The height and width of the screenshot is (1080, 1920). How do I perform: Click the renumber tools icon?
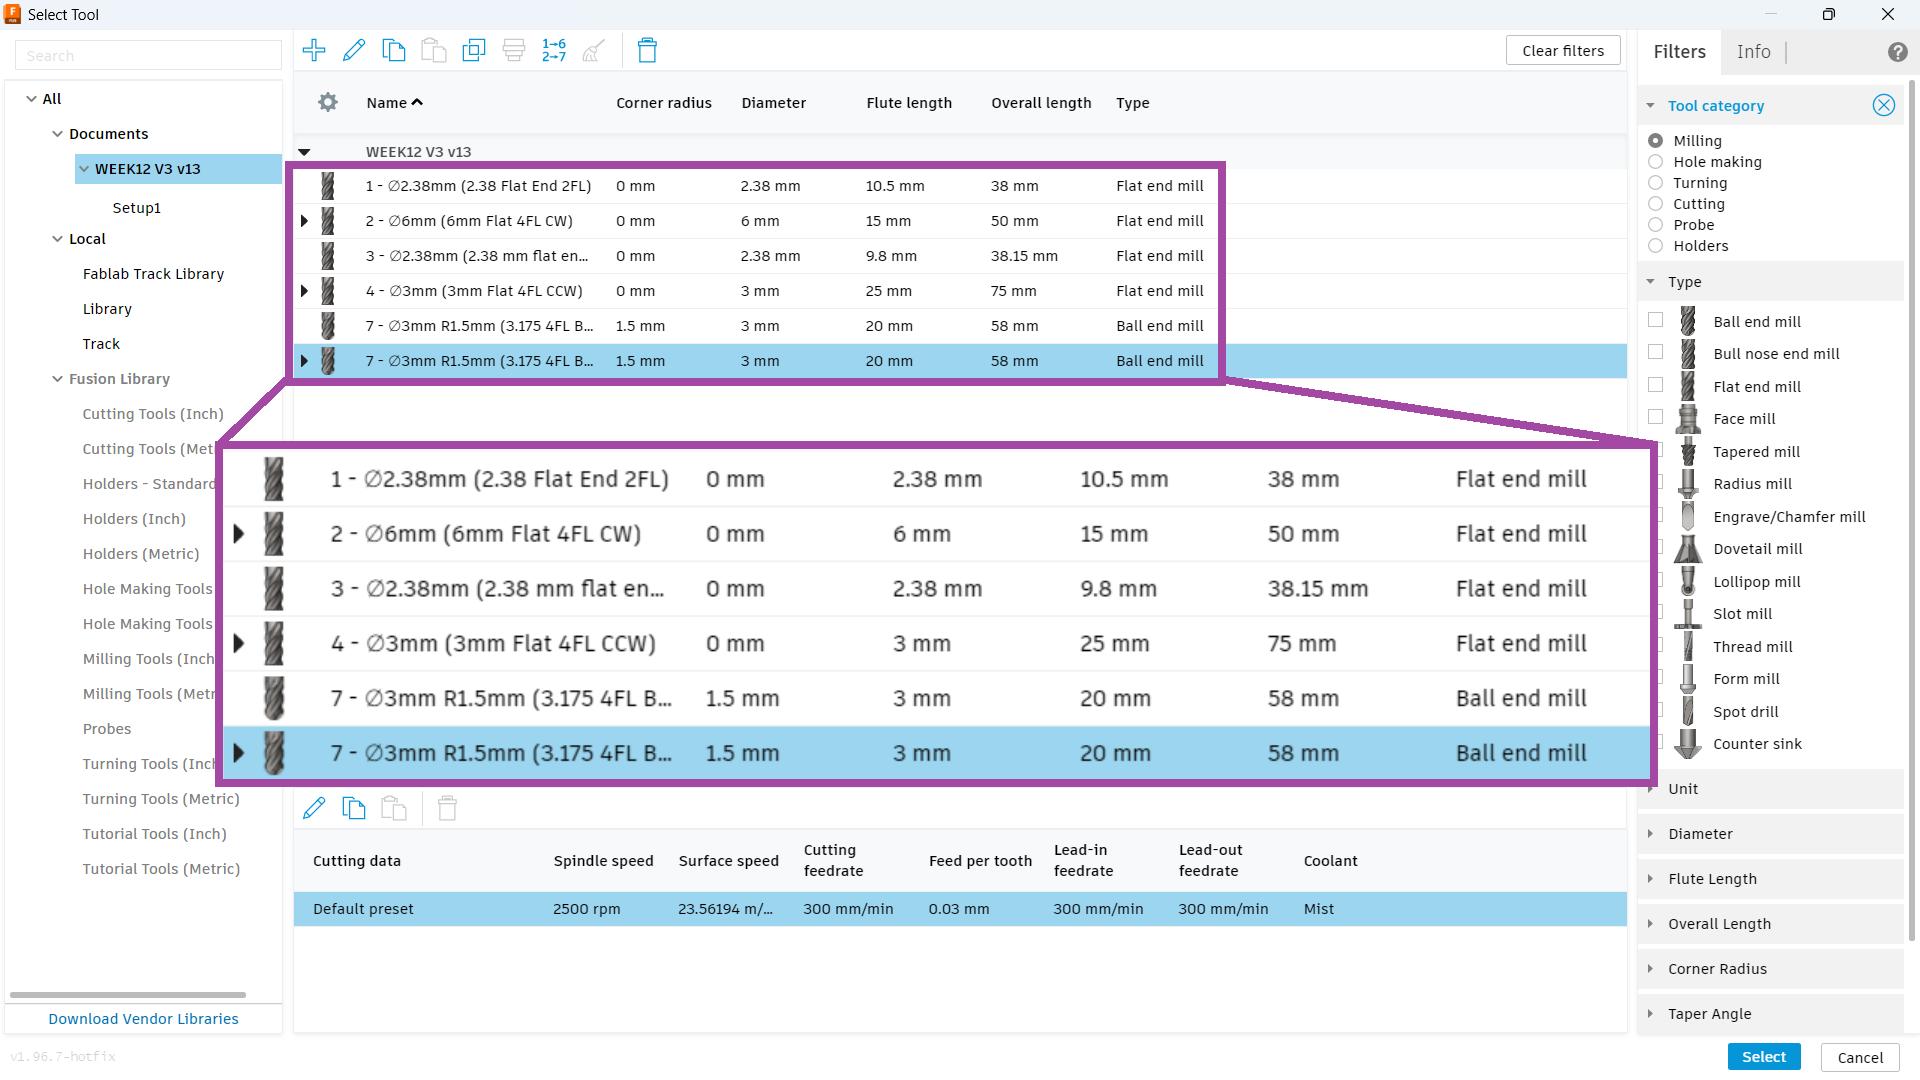[x=554, y=51]
